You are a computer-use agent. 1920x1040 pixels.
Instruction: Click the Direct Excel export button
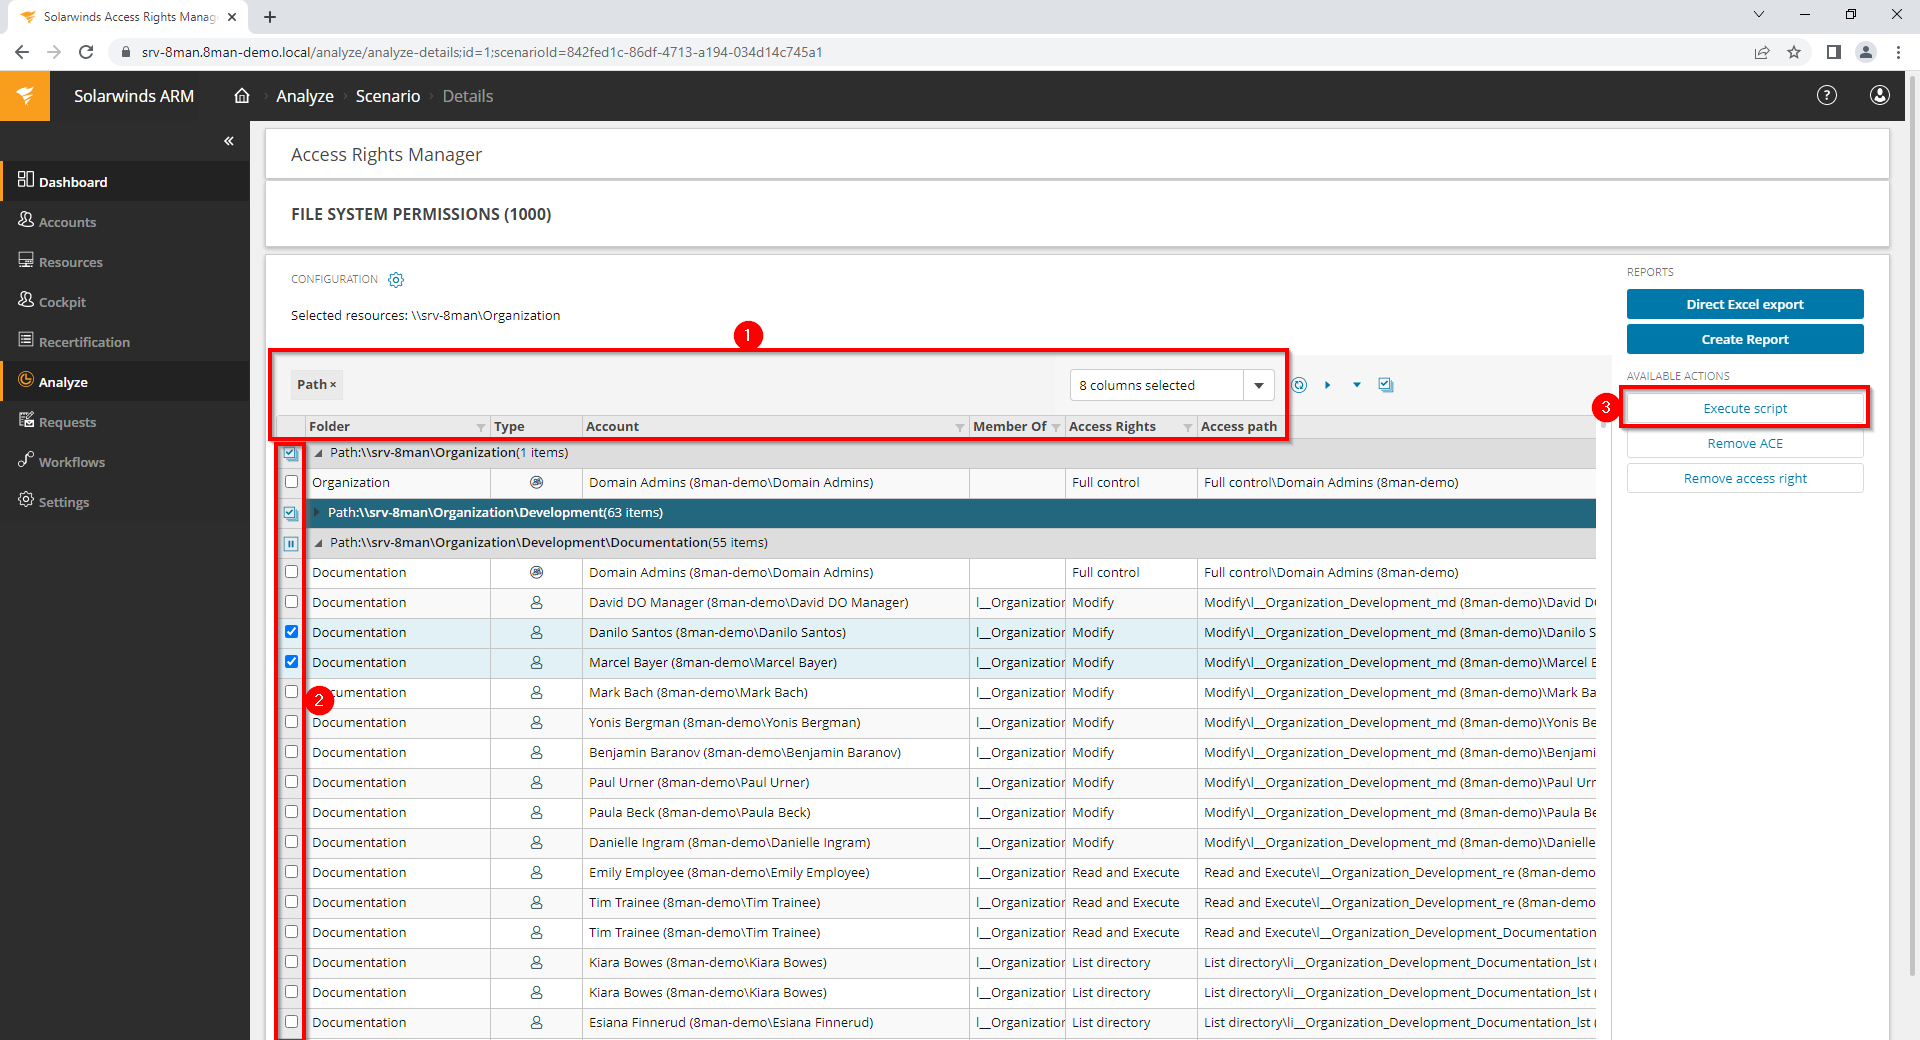1744,304
